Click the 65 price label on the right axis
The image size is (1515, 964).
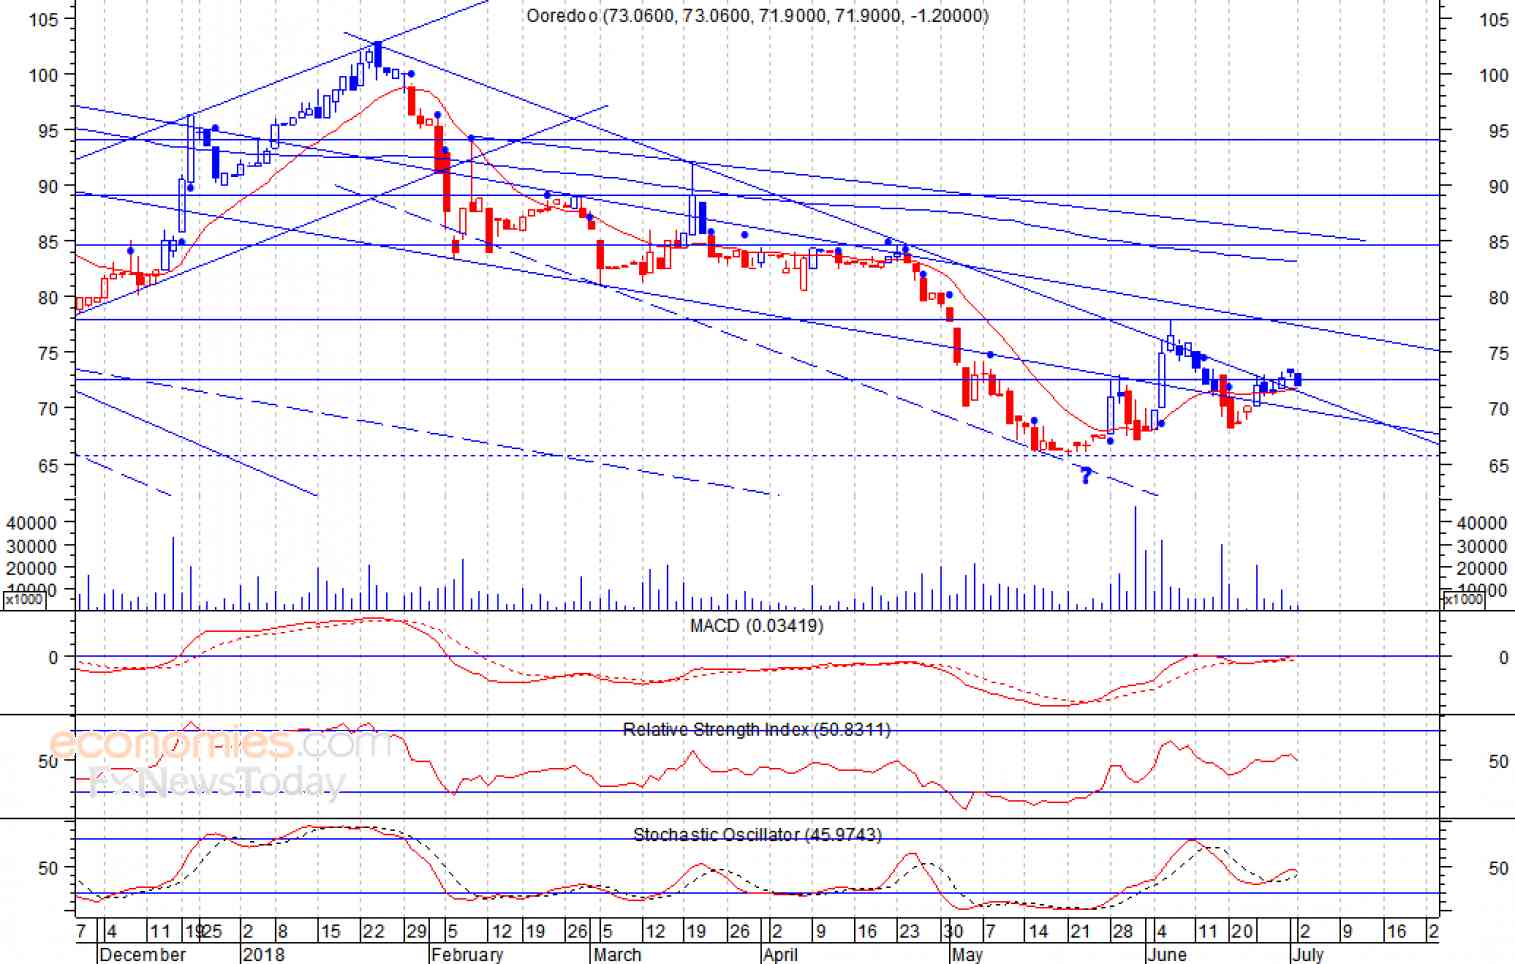coord(1498,466)
